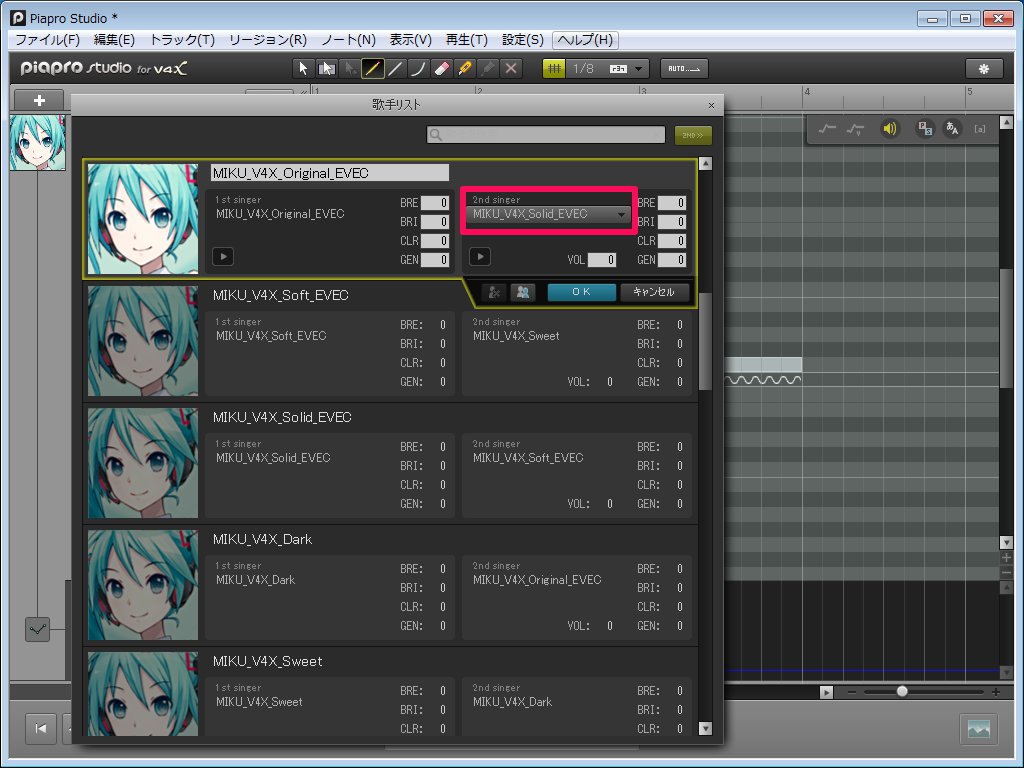This screenshot has width=1024, height=768.
Task: Toggle the yellow grid snap button
Action: (x=554, y=69)
